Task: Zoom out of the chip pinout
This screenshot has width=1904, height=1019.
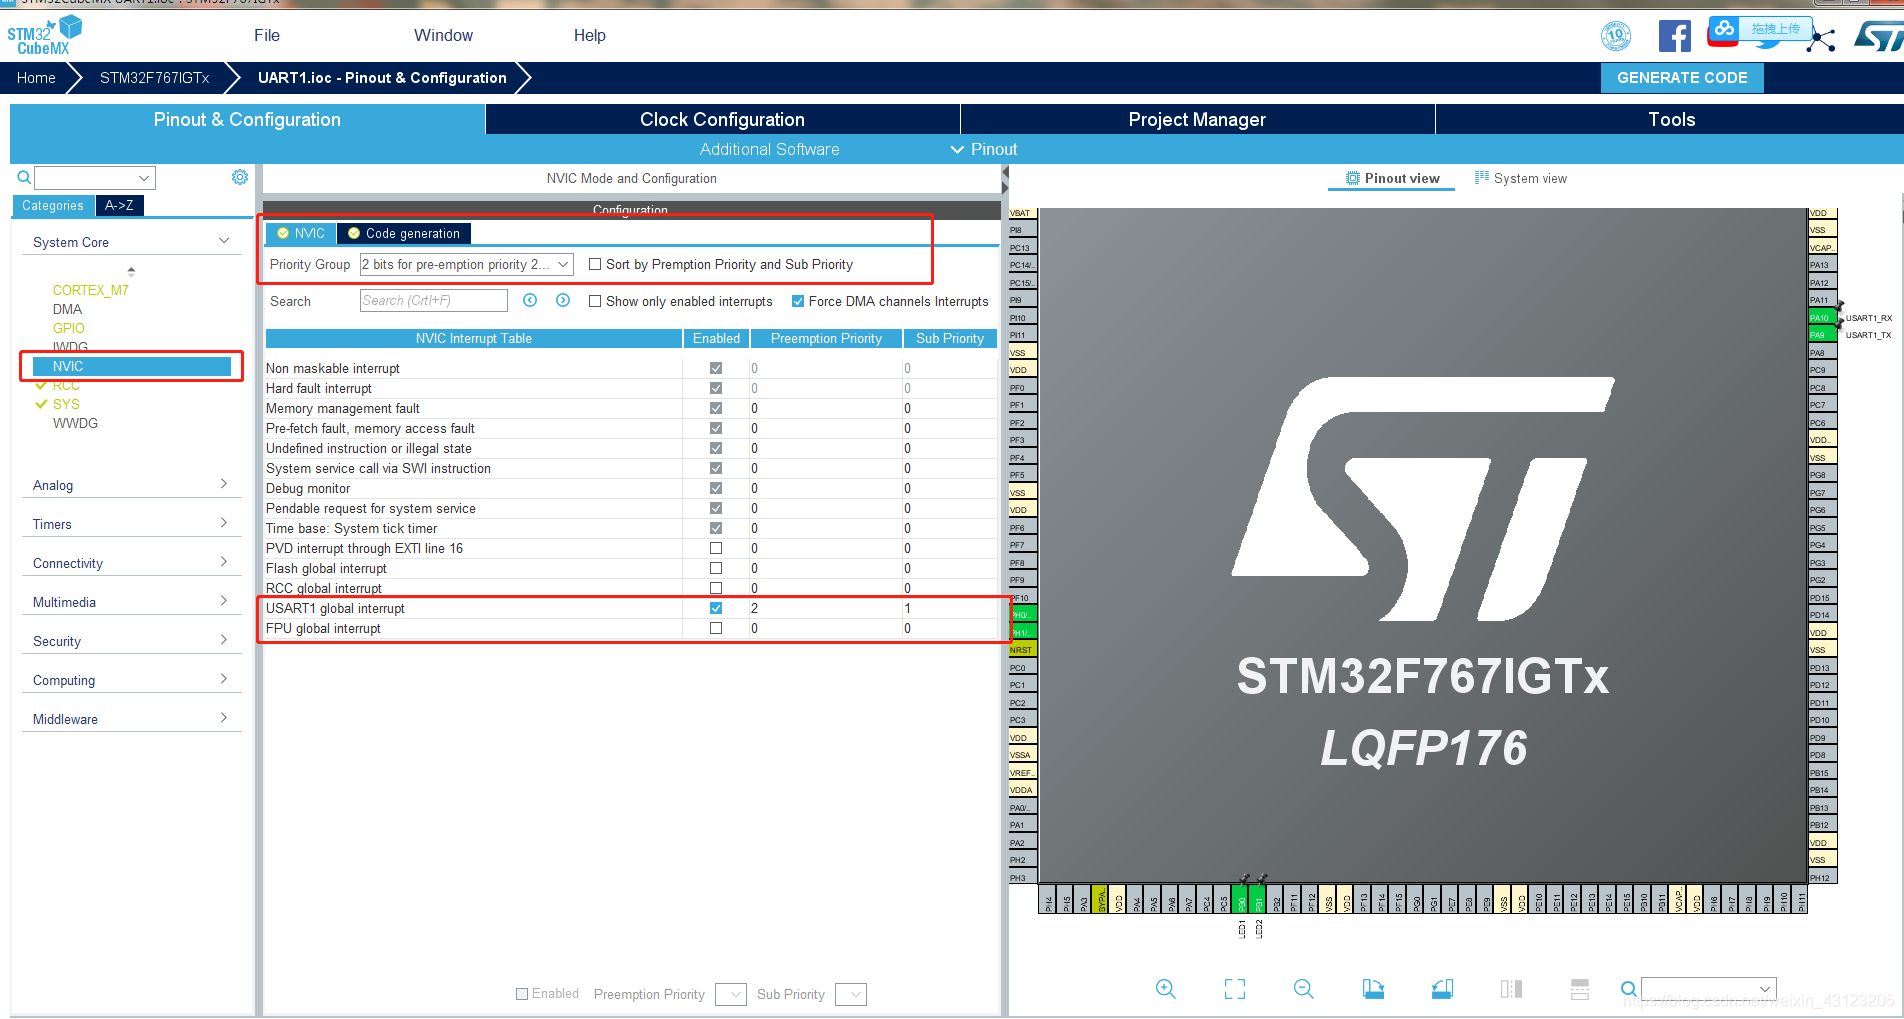Action: coord(1303,989)
